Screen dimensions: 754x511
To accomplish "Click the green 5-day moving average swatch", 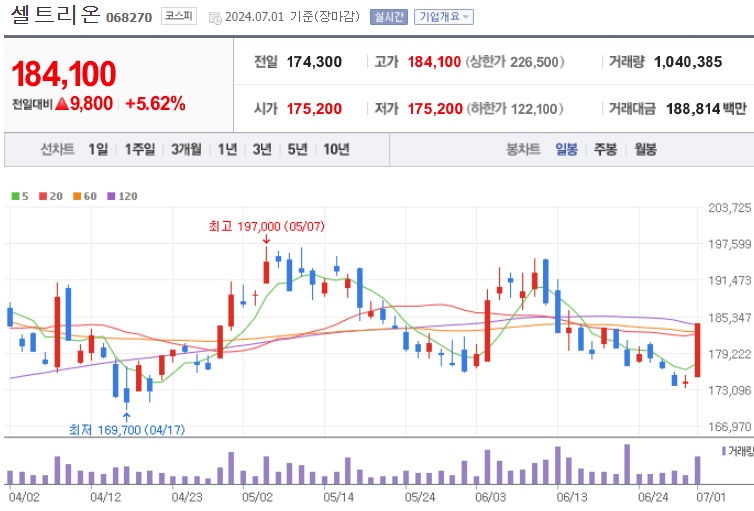I will [x=15, y=196].
